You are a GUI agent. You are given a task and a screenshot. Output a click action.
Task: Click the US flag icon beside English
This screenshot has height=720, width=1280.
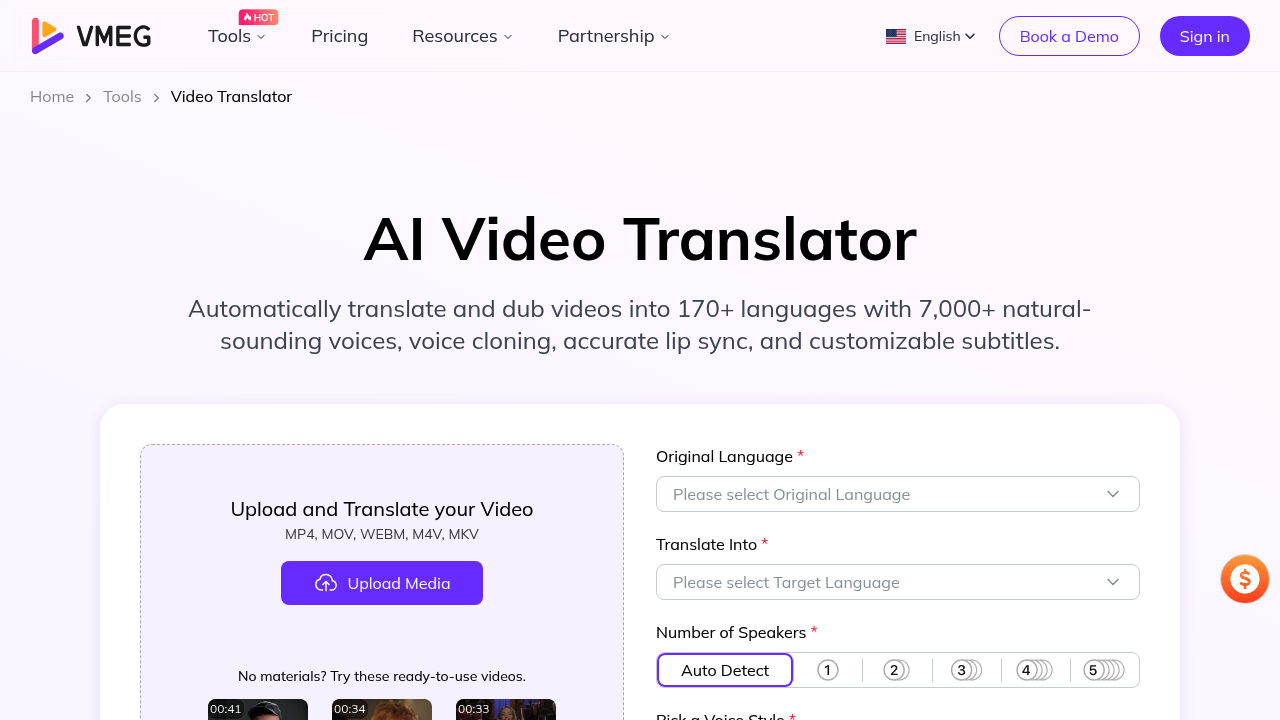pyautogui.click(x=895, y=35)
